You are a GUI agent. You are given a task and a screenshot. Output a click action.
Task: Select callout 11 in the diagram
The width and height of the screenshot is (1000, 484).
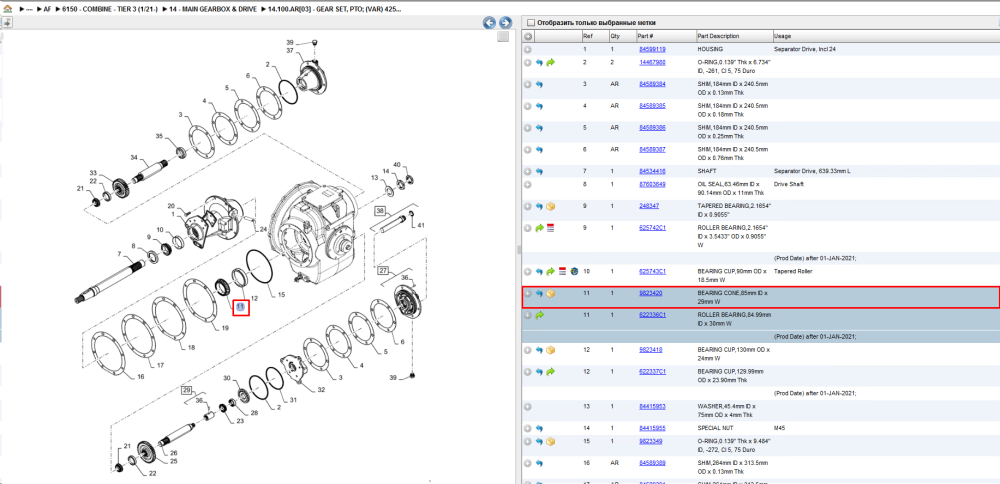[x=240, y=307]
